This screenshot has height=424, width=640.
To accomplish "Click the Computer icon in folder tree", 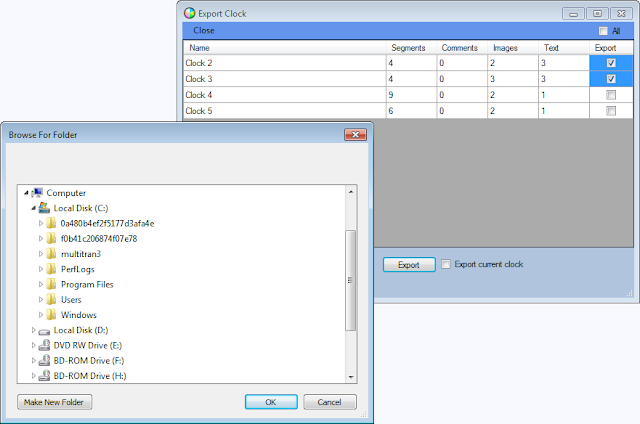I will [37, 193].
